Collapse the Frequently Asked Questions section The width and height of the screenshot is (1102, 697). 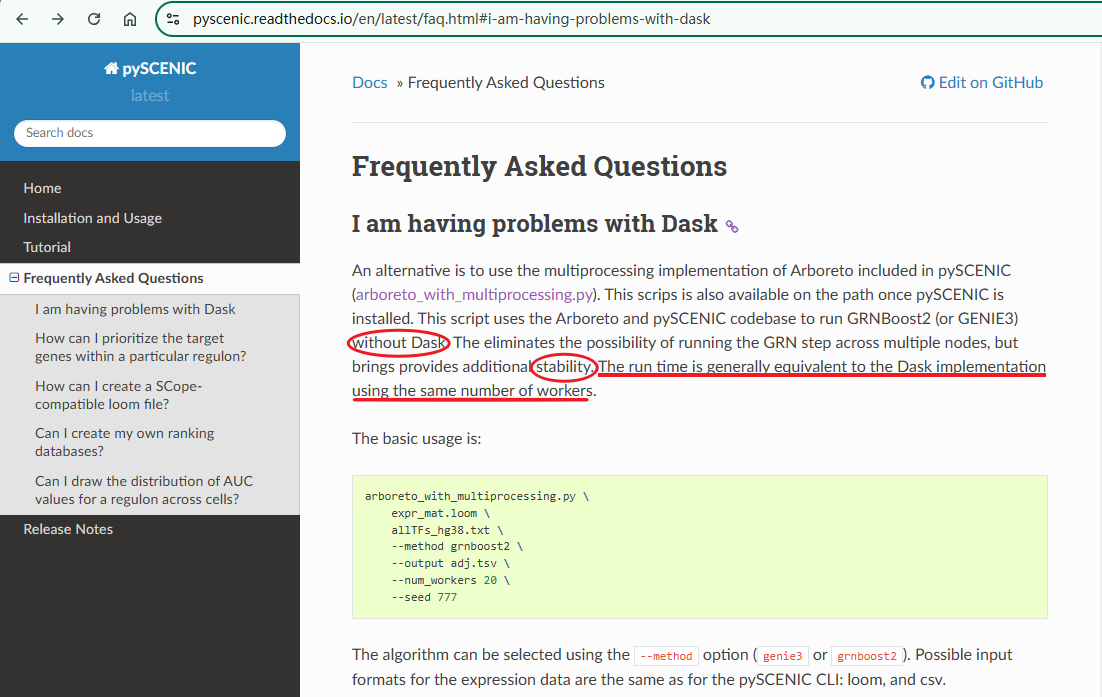14,278
